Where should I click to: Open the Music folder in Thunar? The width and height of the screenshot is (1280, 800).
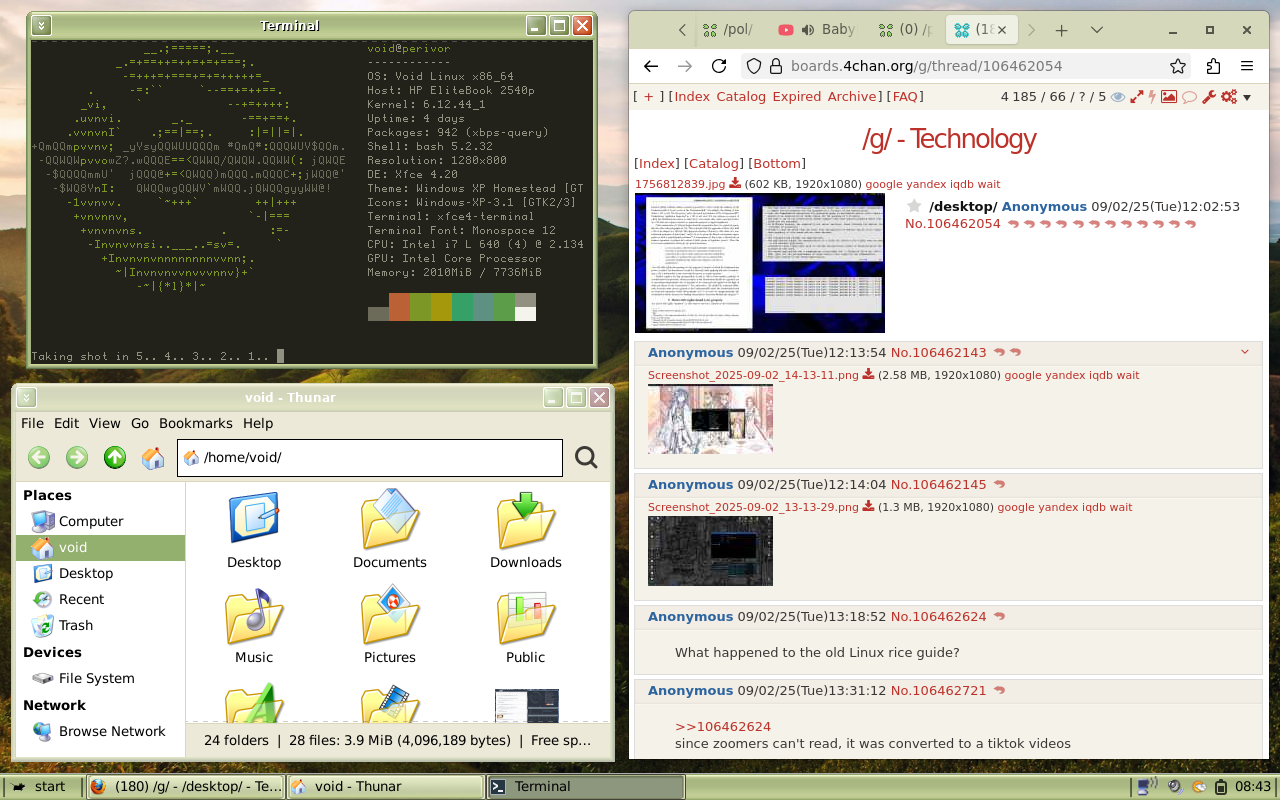254,615
